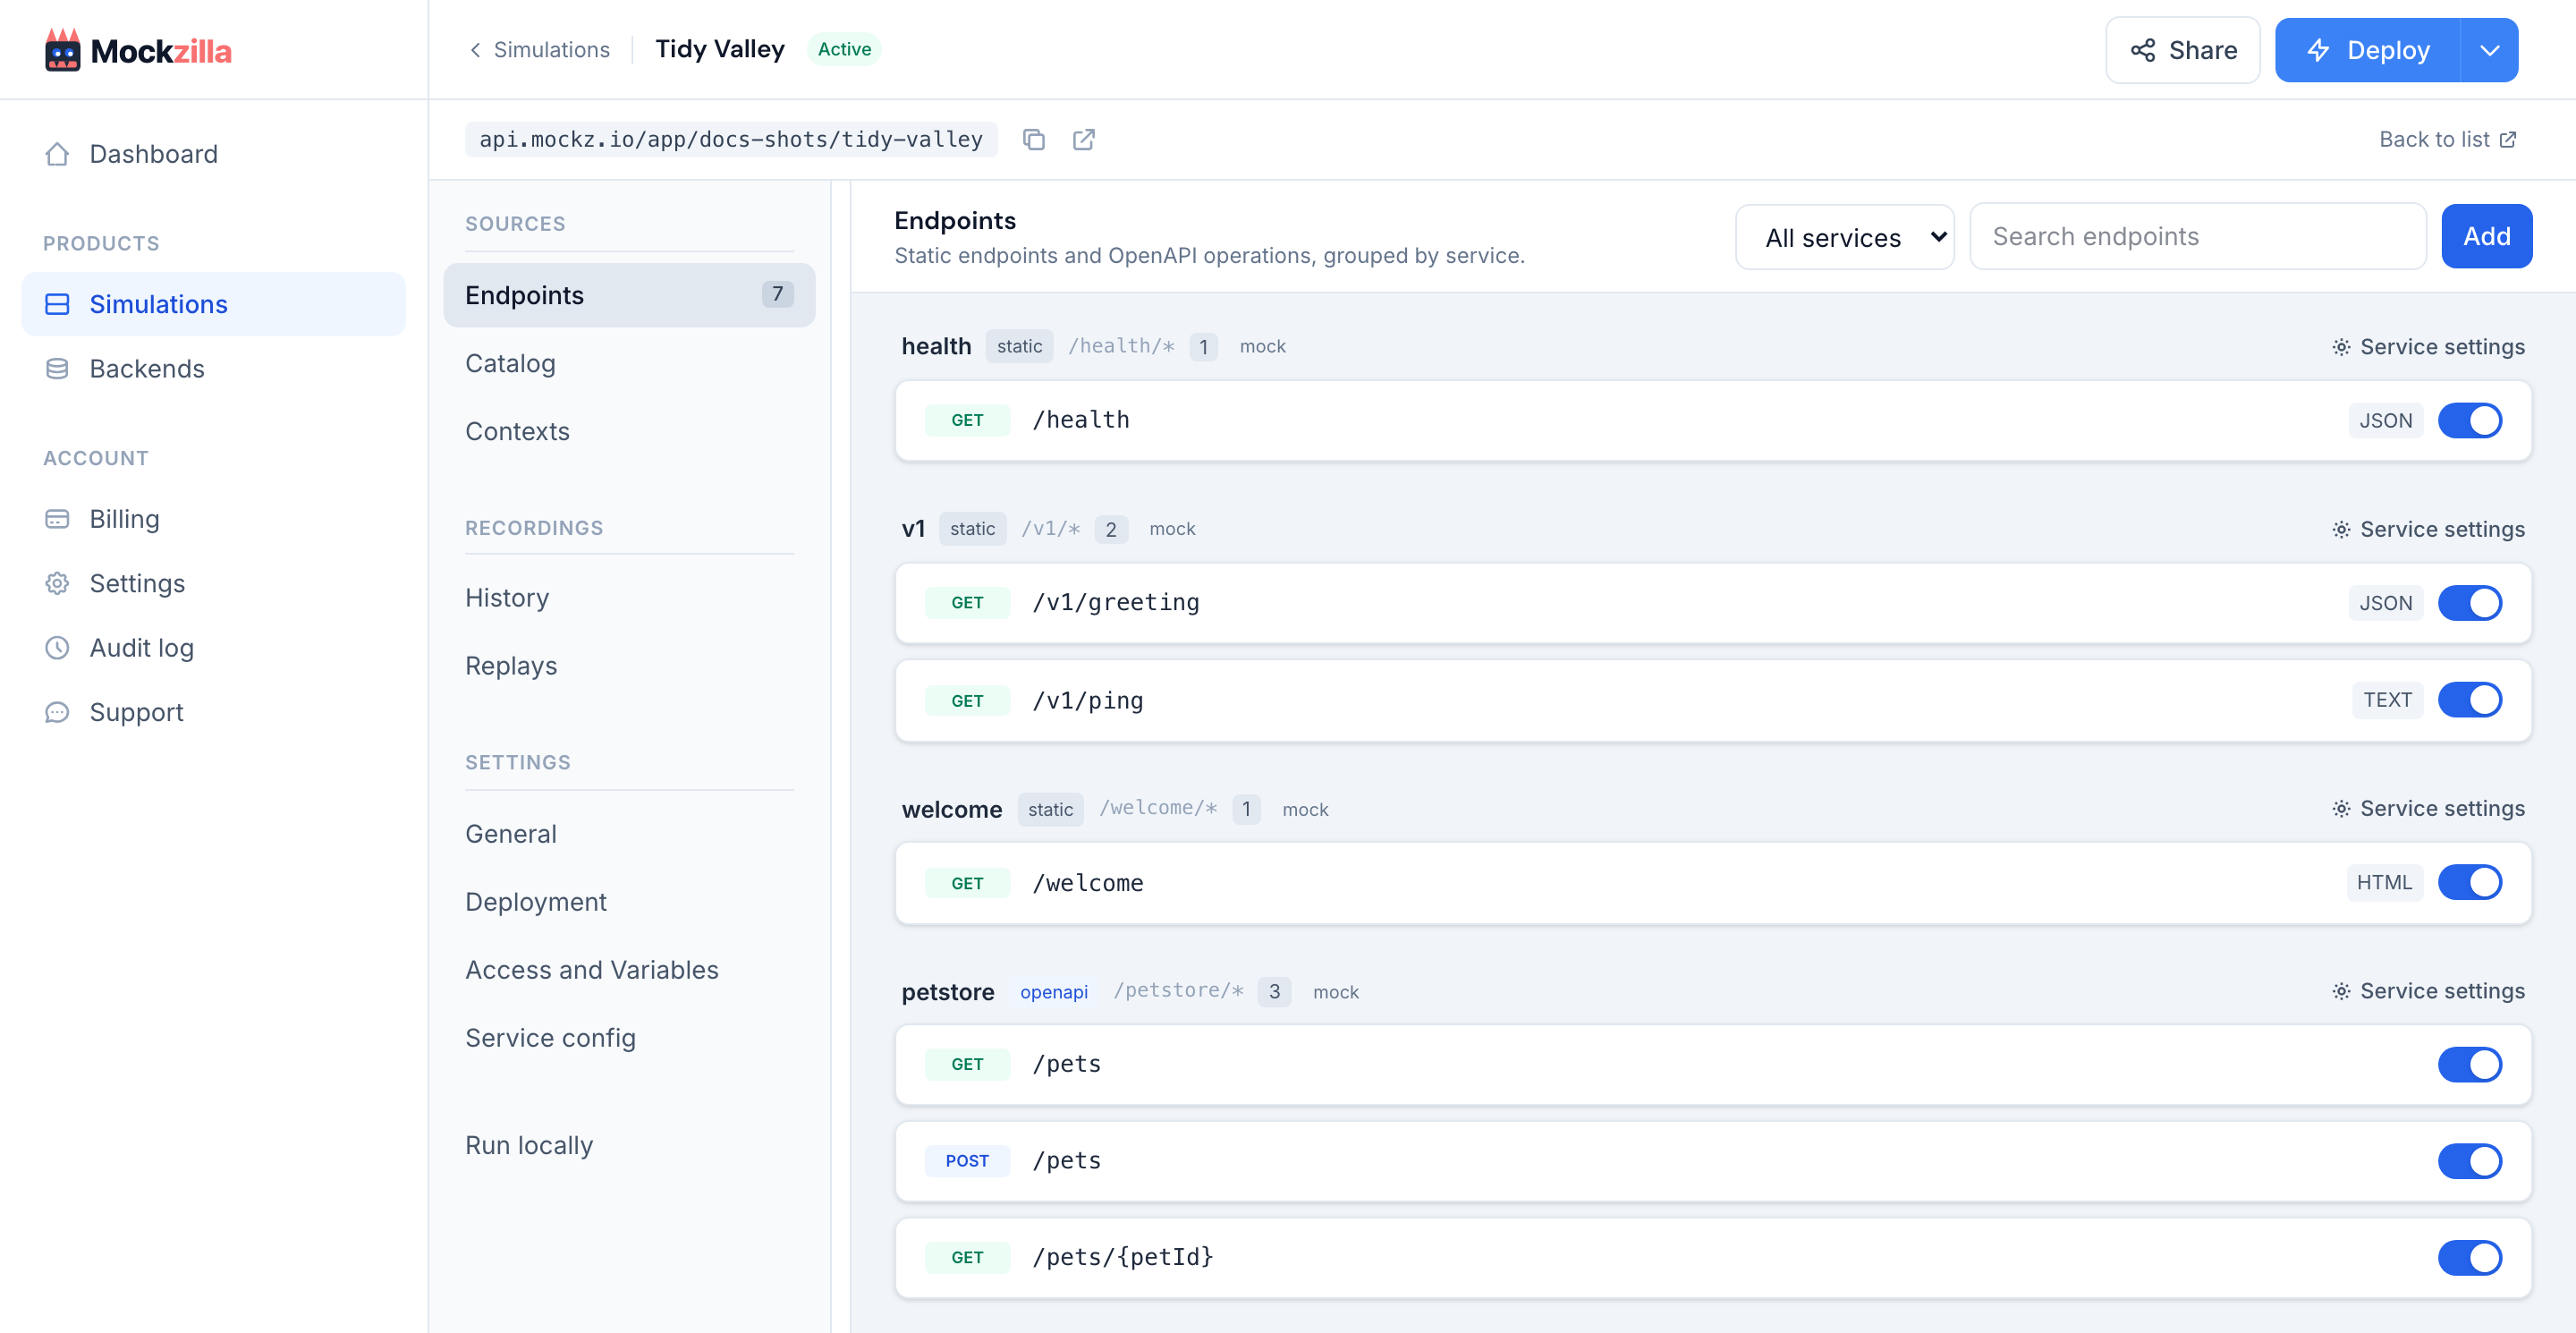Open General settings
The height and width of the screenshot is (1333, 2576).
pos(511,834)
